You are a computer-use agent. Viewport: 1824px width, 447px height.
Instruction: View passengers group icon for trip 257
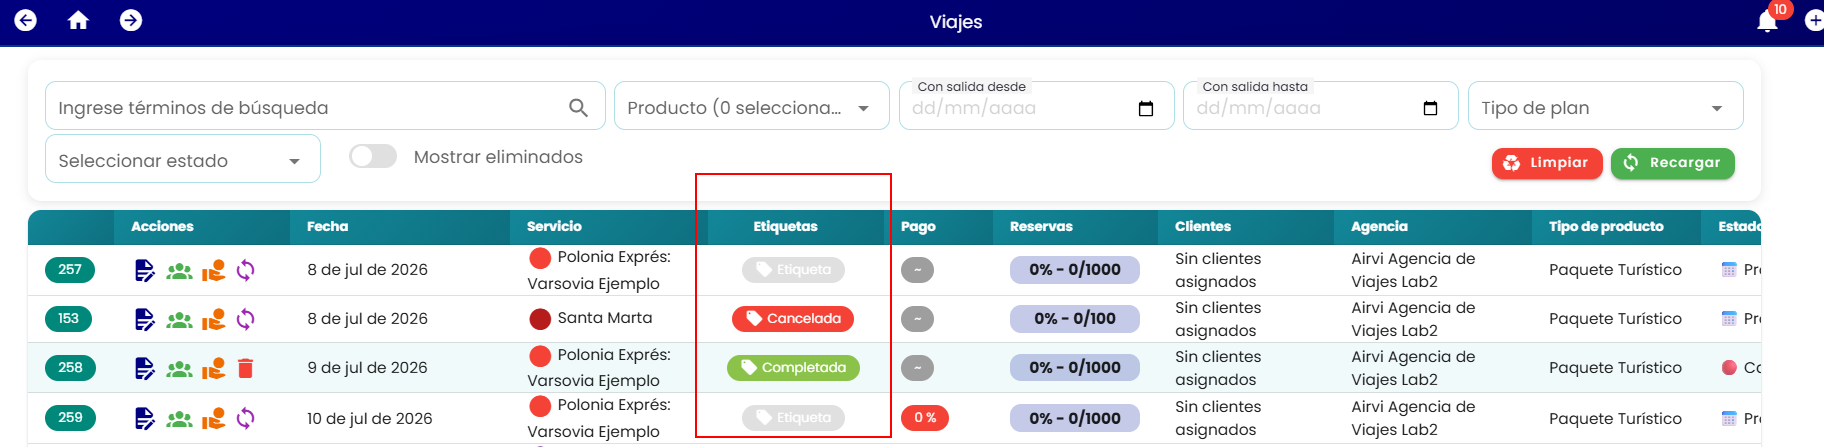179,270
